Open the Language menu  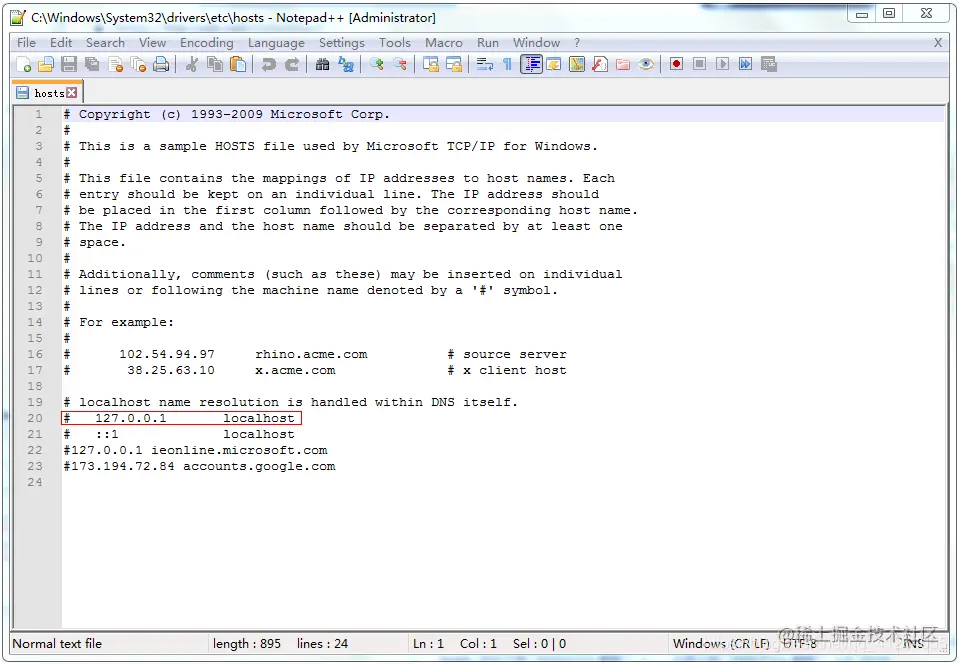pyautogui.click(x=276, y=43)
